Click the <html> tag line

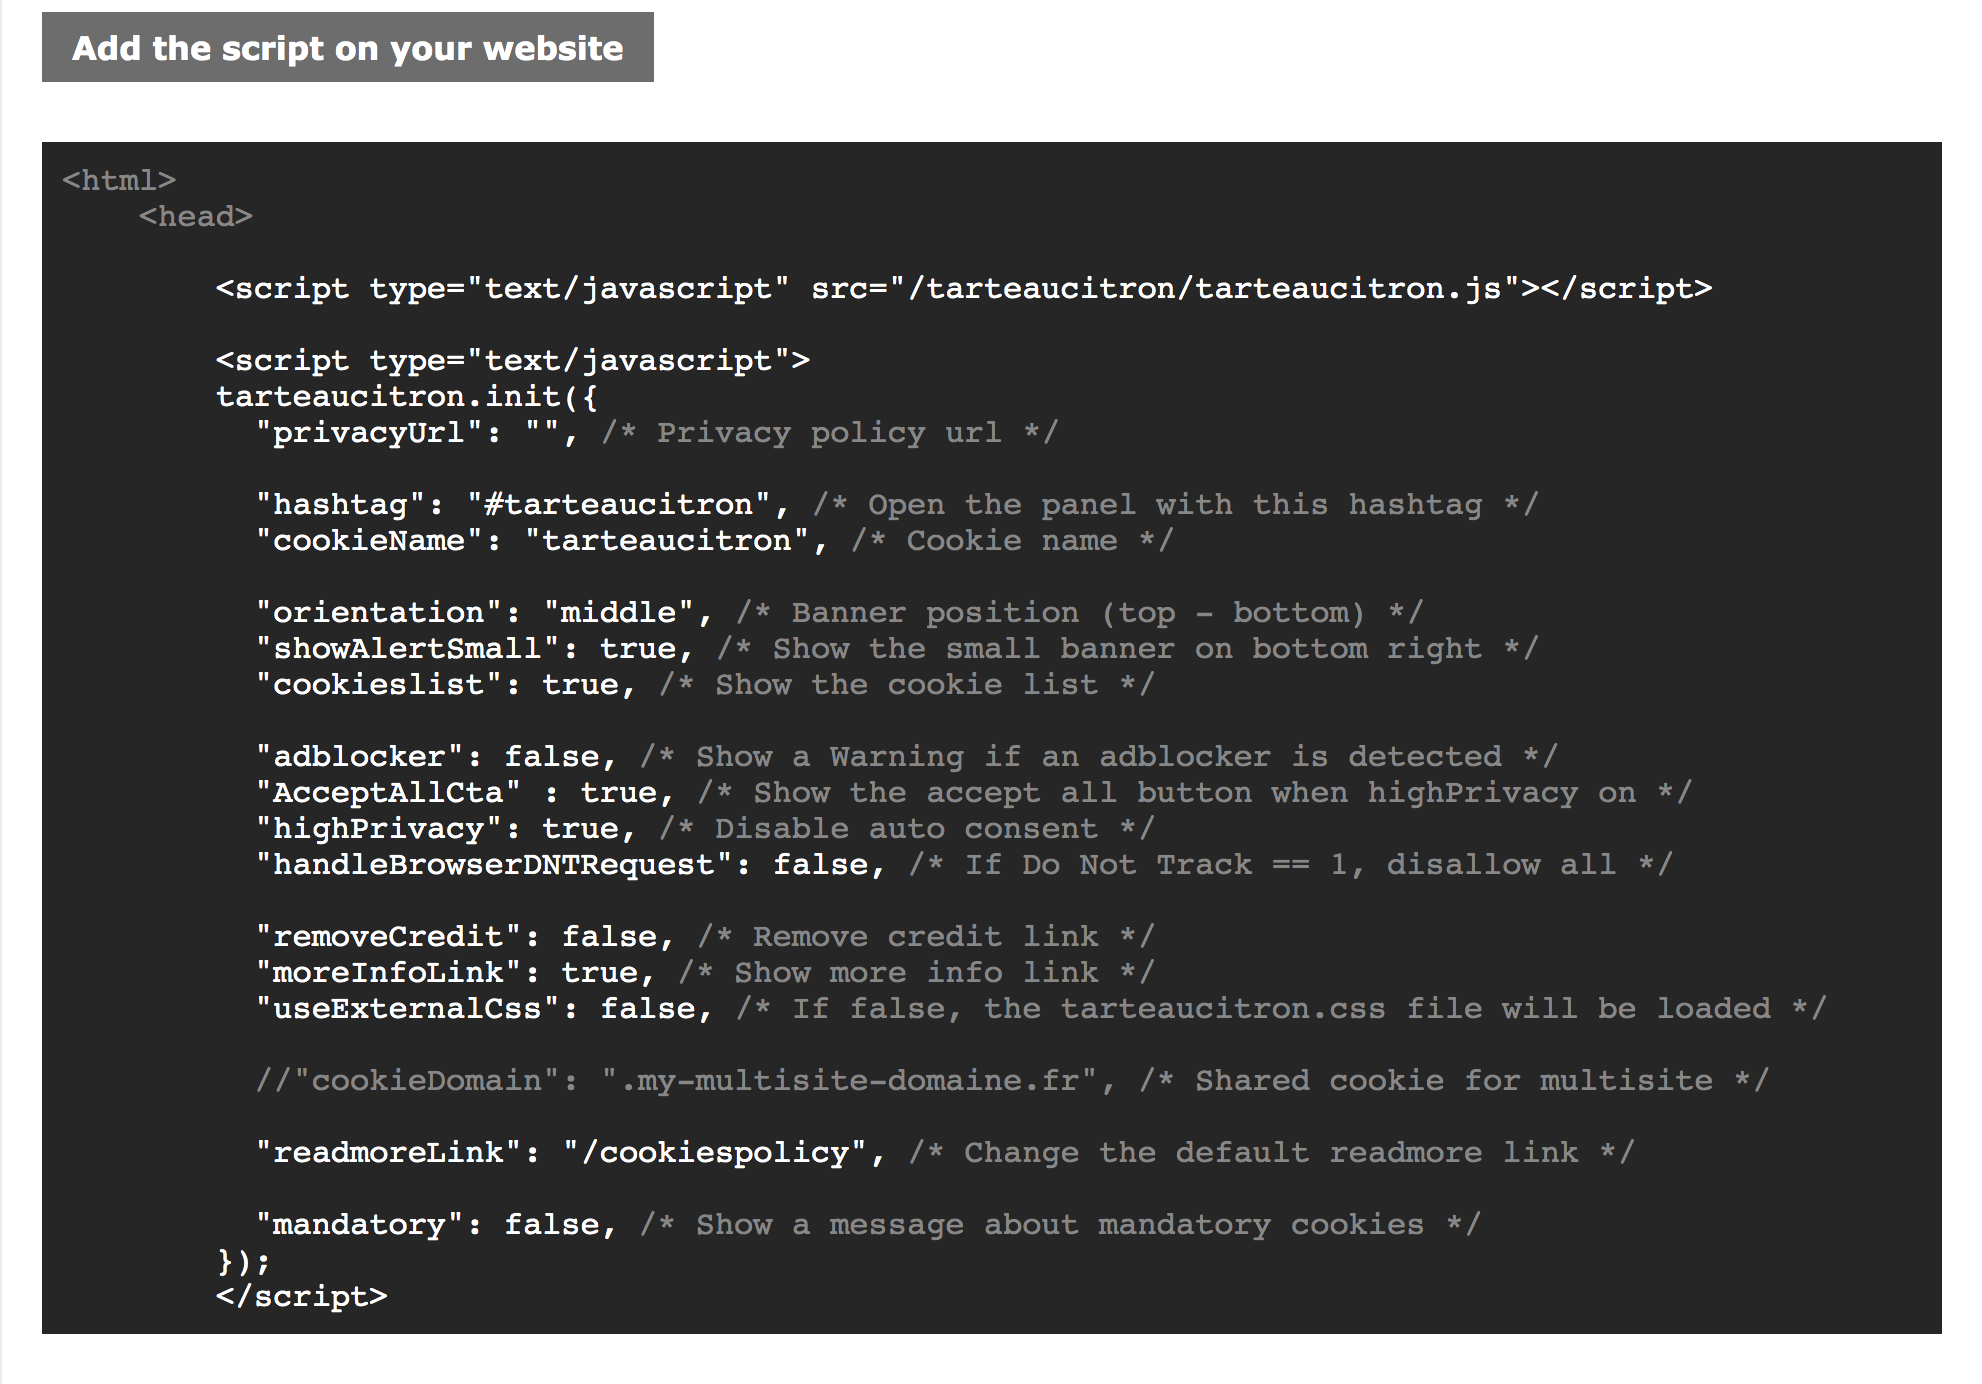(x=119, y=180)
